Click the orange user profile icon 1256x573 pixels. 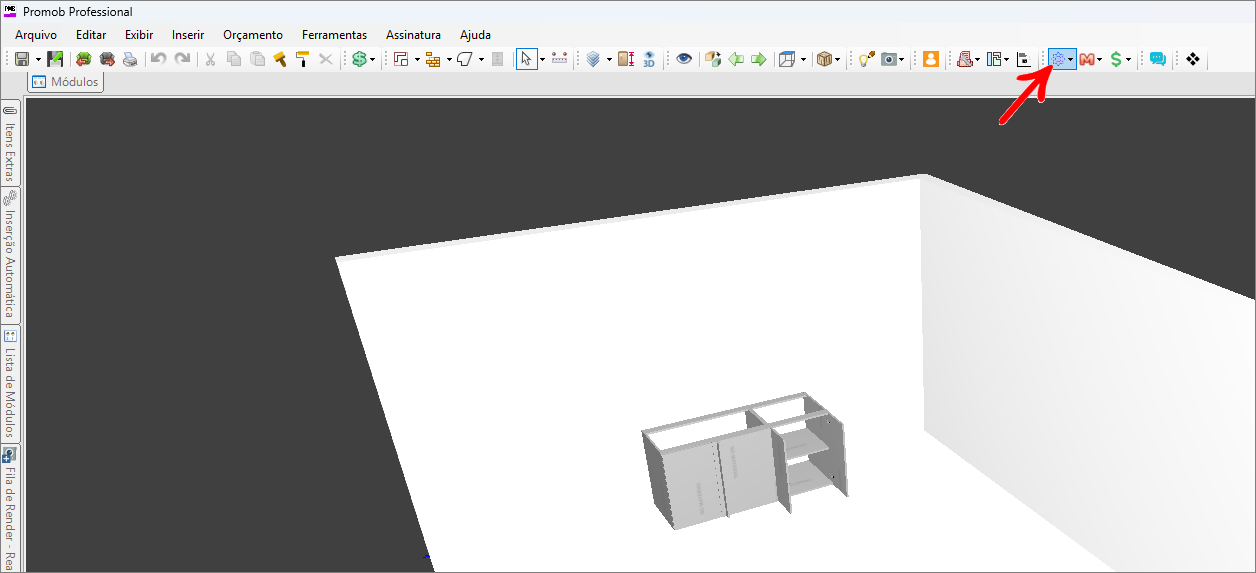point(931,60)
